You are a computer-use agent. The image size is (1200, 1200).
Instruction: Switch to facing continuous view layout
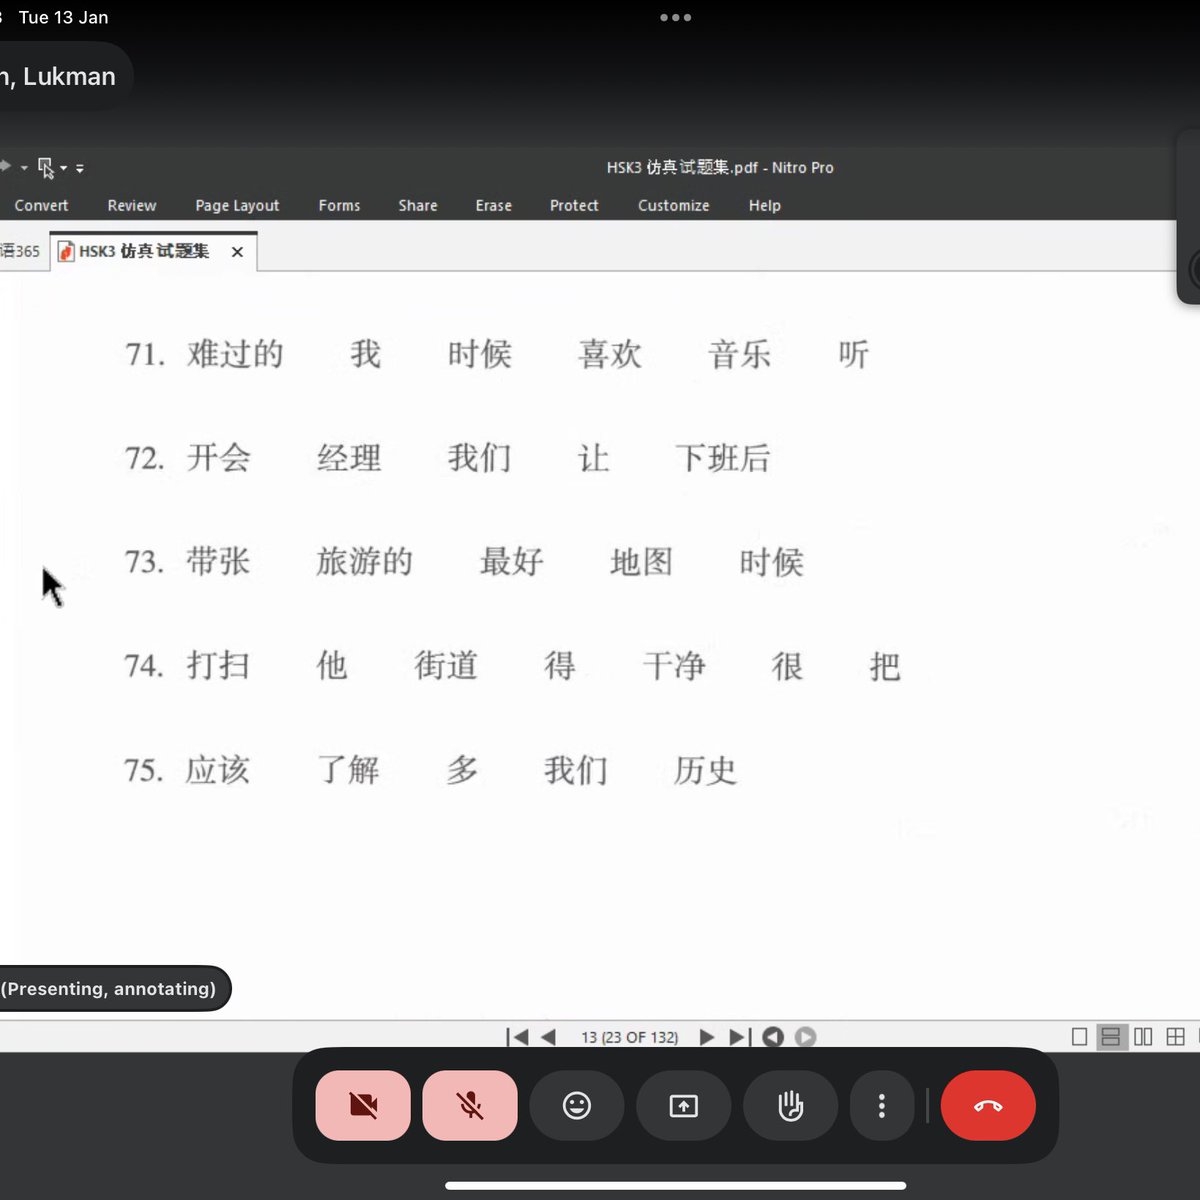point(1176,1037)
